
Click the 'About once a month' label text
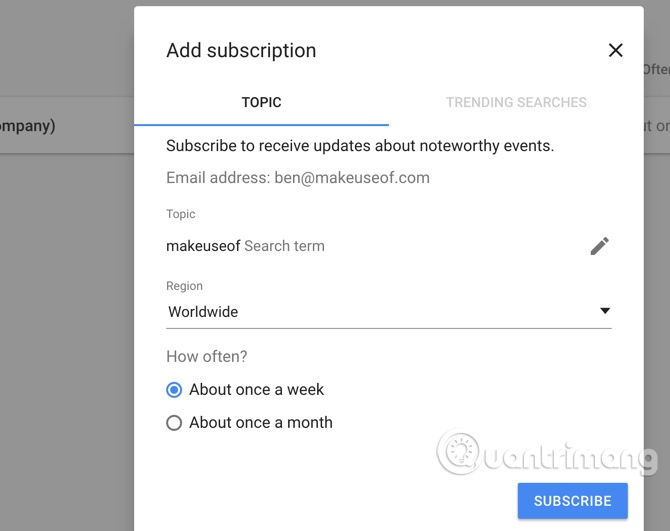click(261, 423)
